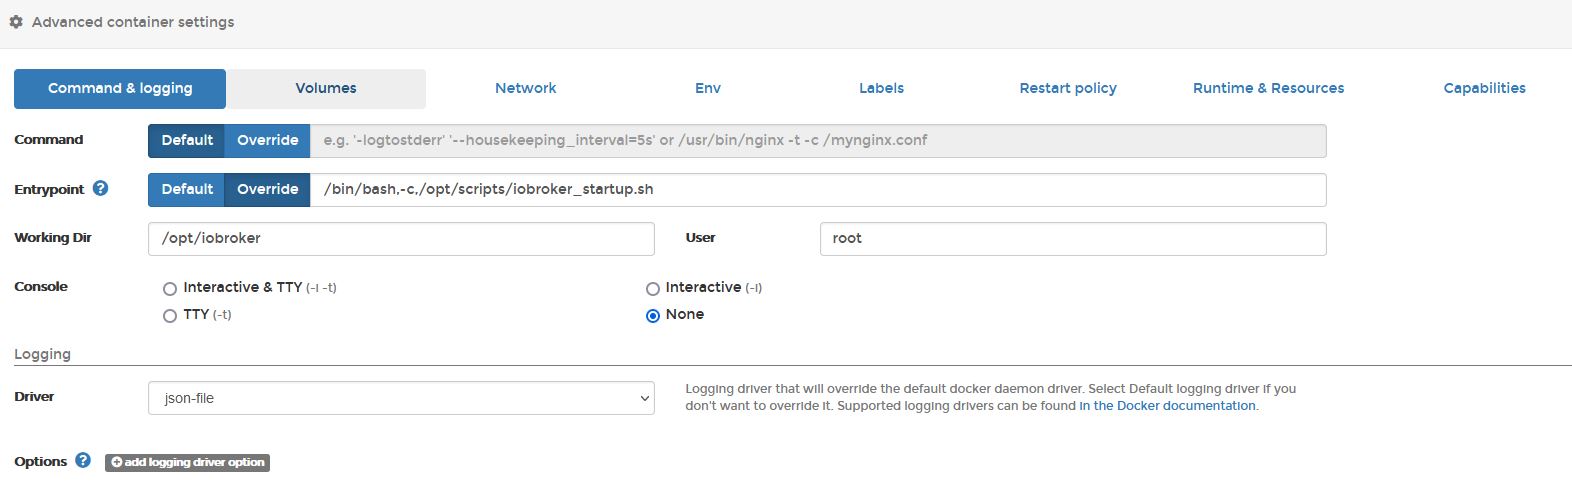Open the Docker documentation link
This screenshot has width=1572, height=498.
click(x=1167, y=406)
